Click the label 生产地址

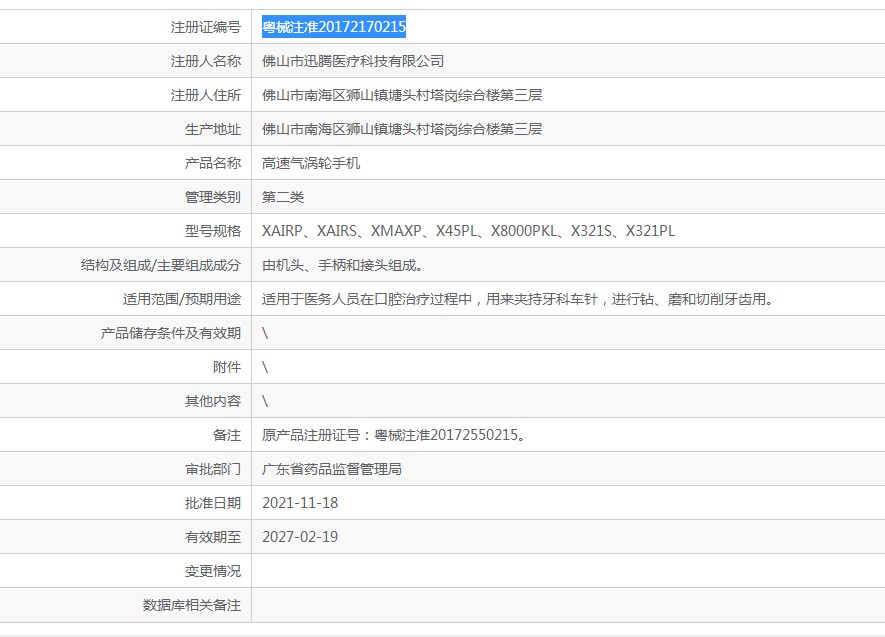(213, 129)
